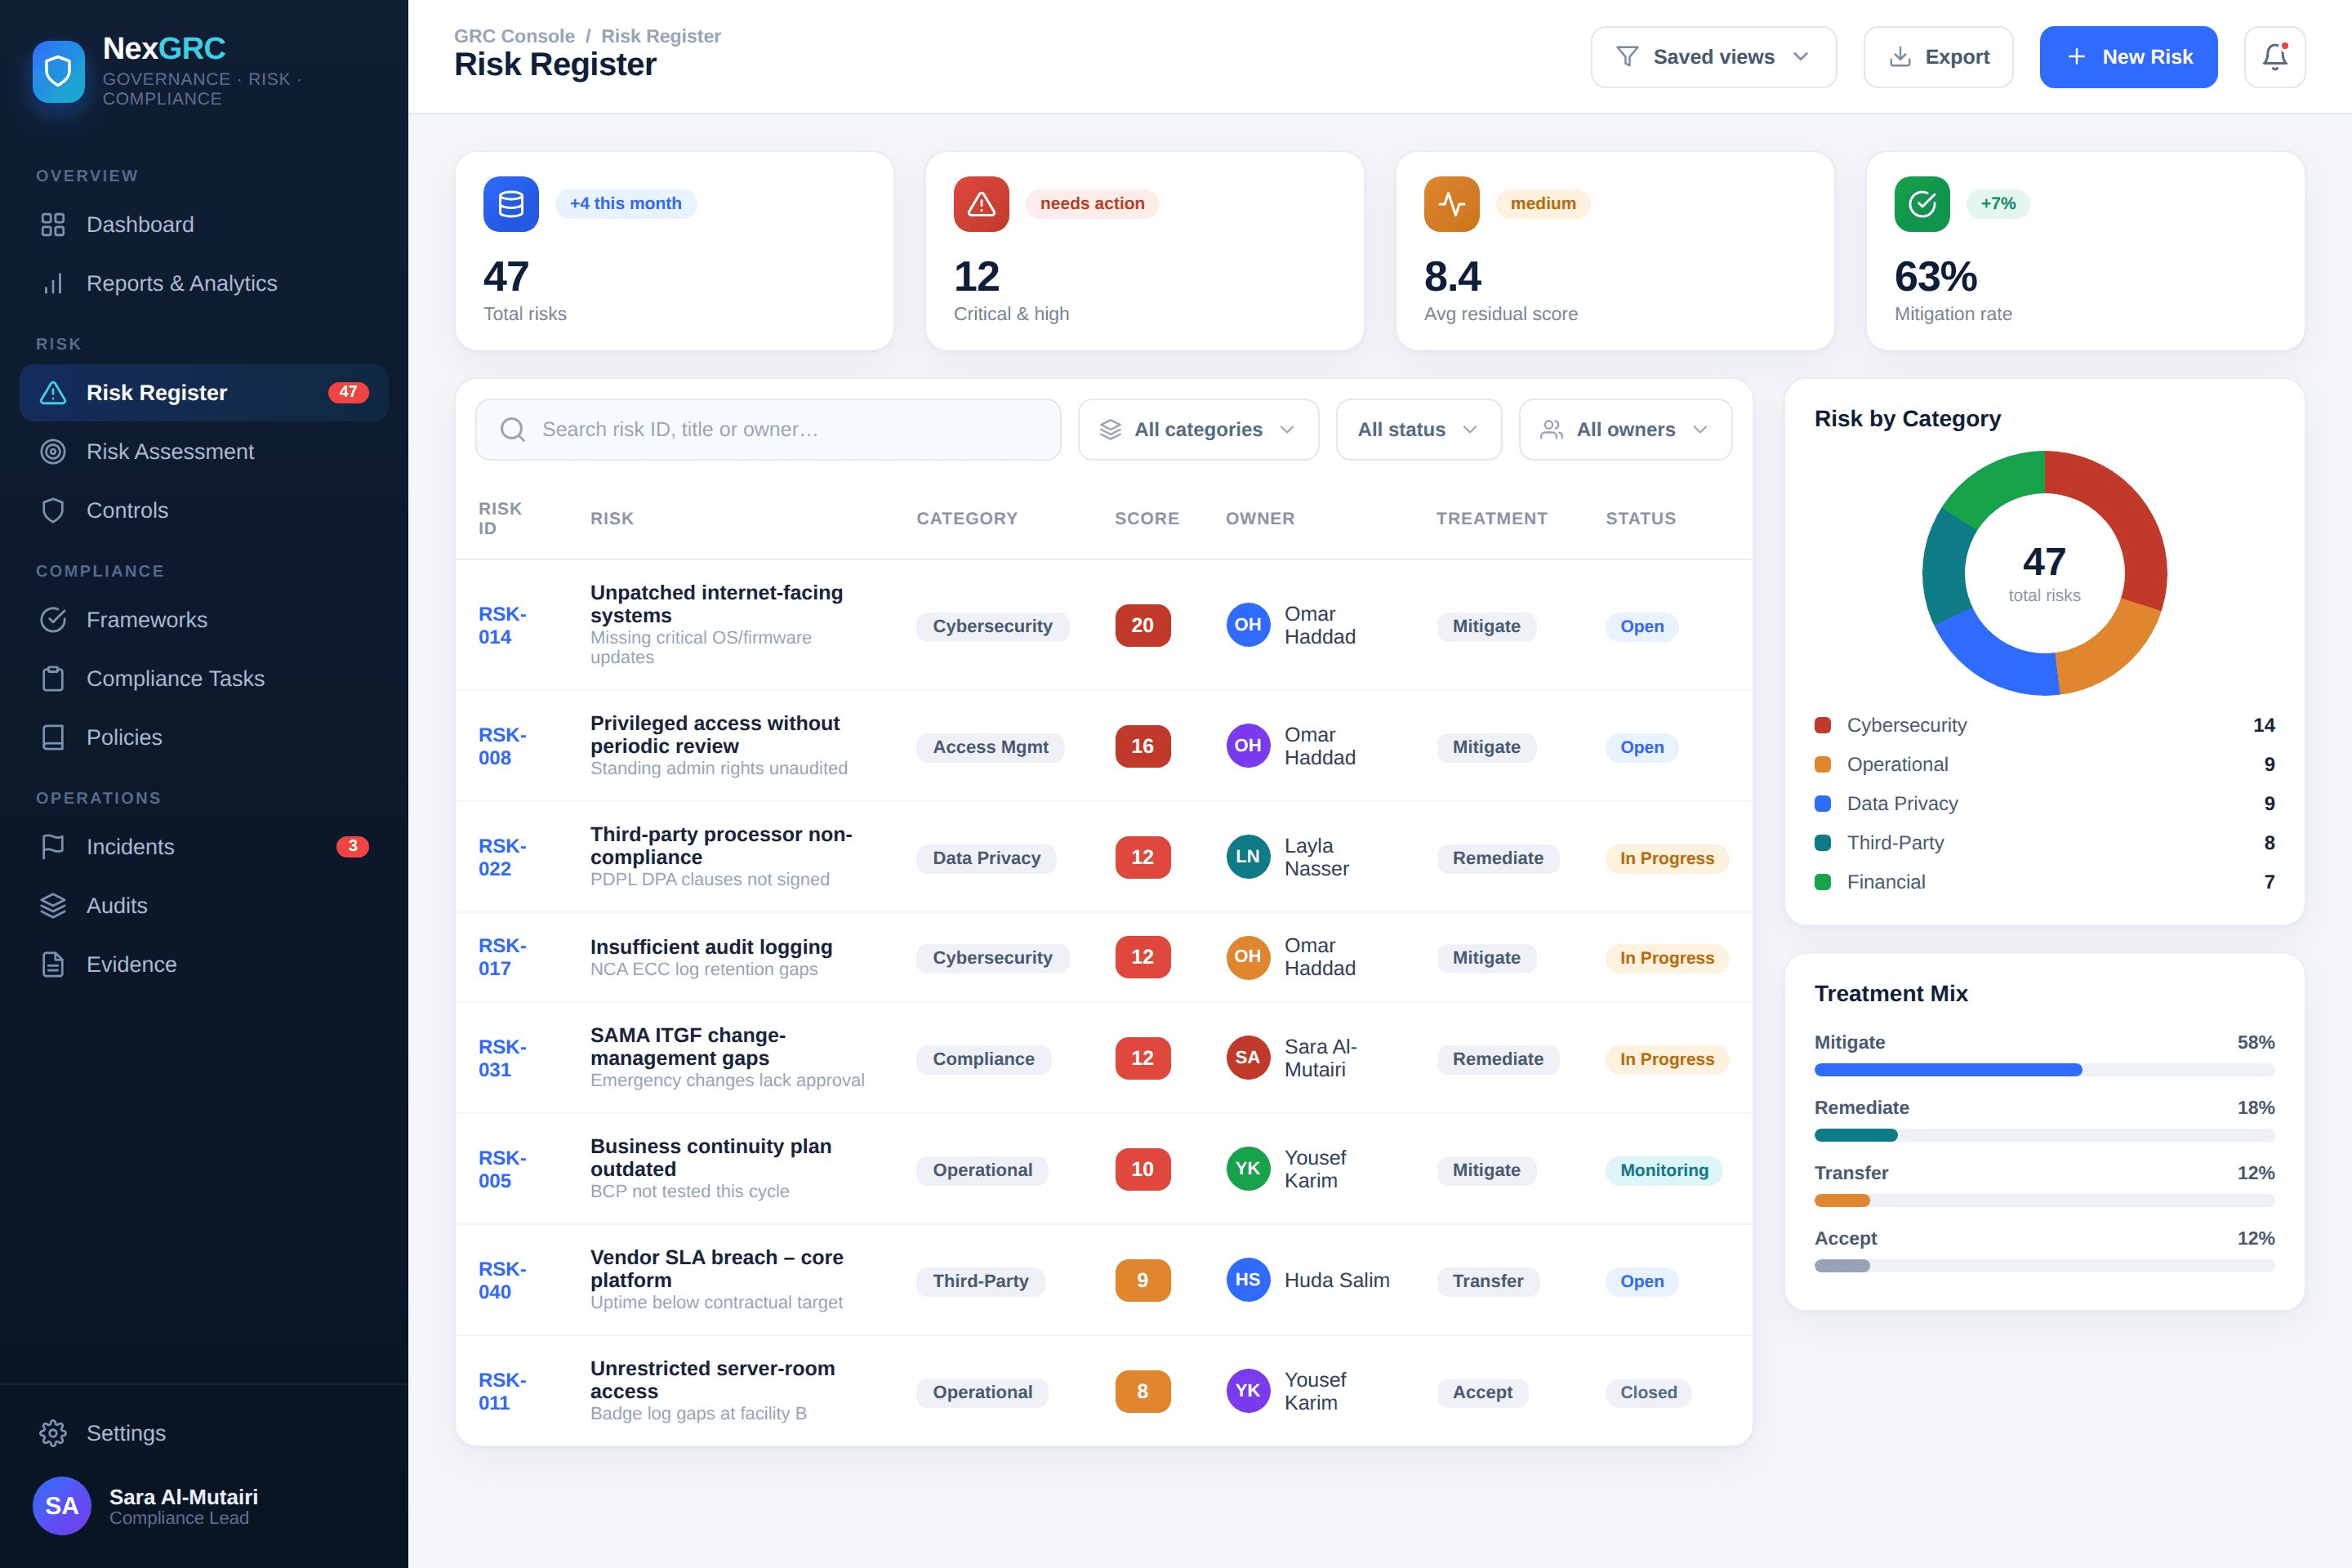Screen dimensions: 2352x1568
Task: Expand the All categories filter
Action: (1198, 430)
